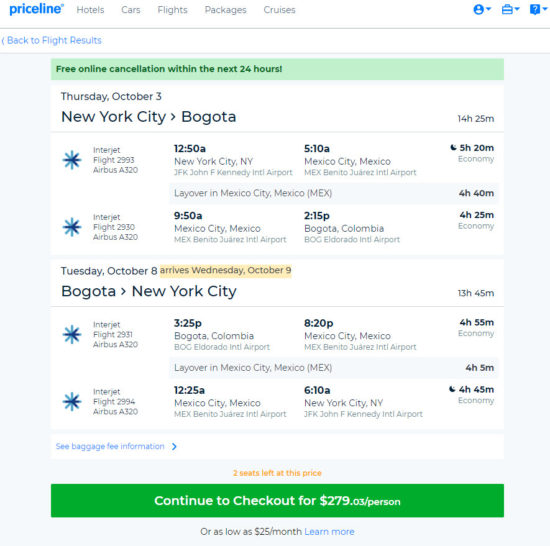This screenshot has height=546, width=550.
Task: Click the priceline logo
Action: (x=36, y=9)
